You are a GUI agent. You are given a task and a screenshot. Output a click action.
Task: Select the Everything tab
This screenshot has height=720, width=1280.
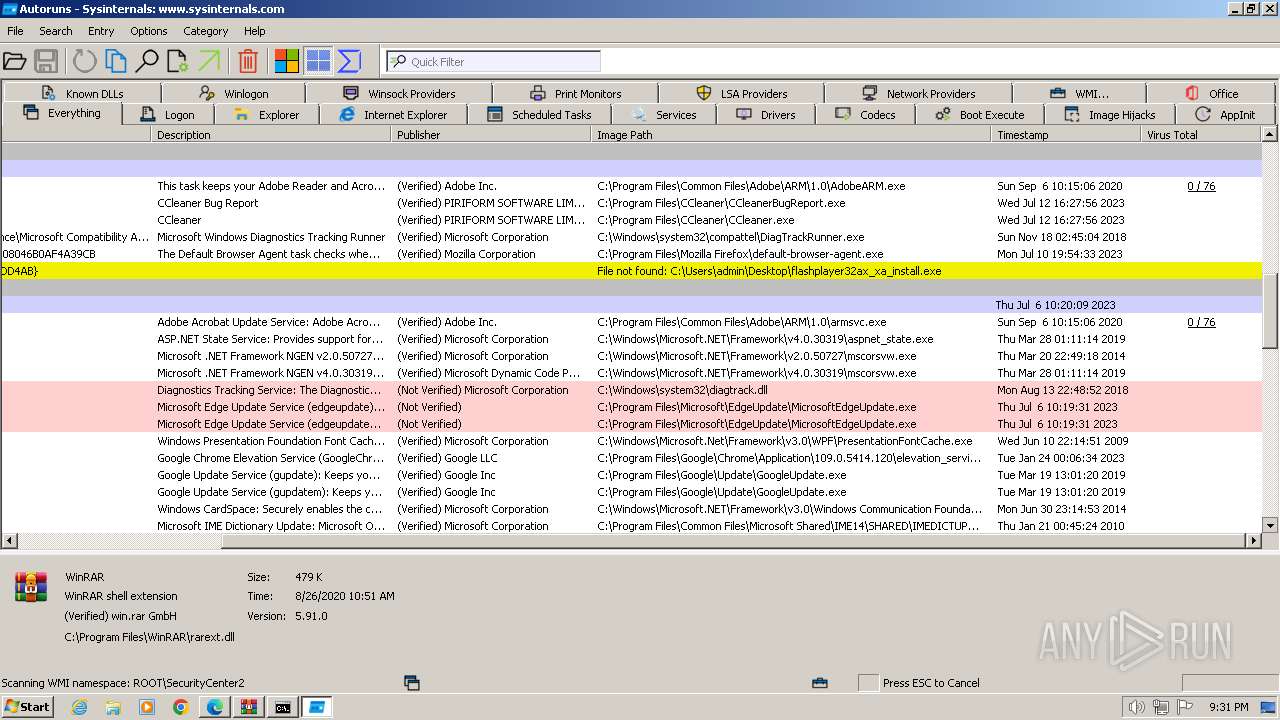(62, 114)
